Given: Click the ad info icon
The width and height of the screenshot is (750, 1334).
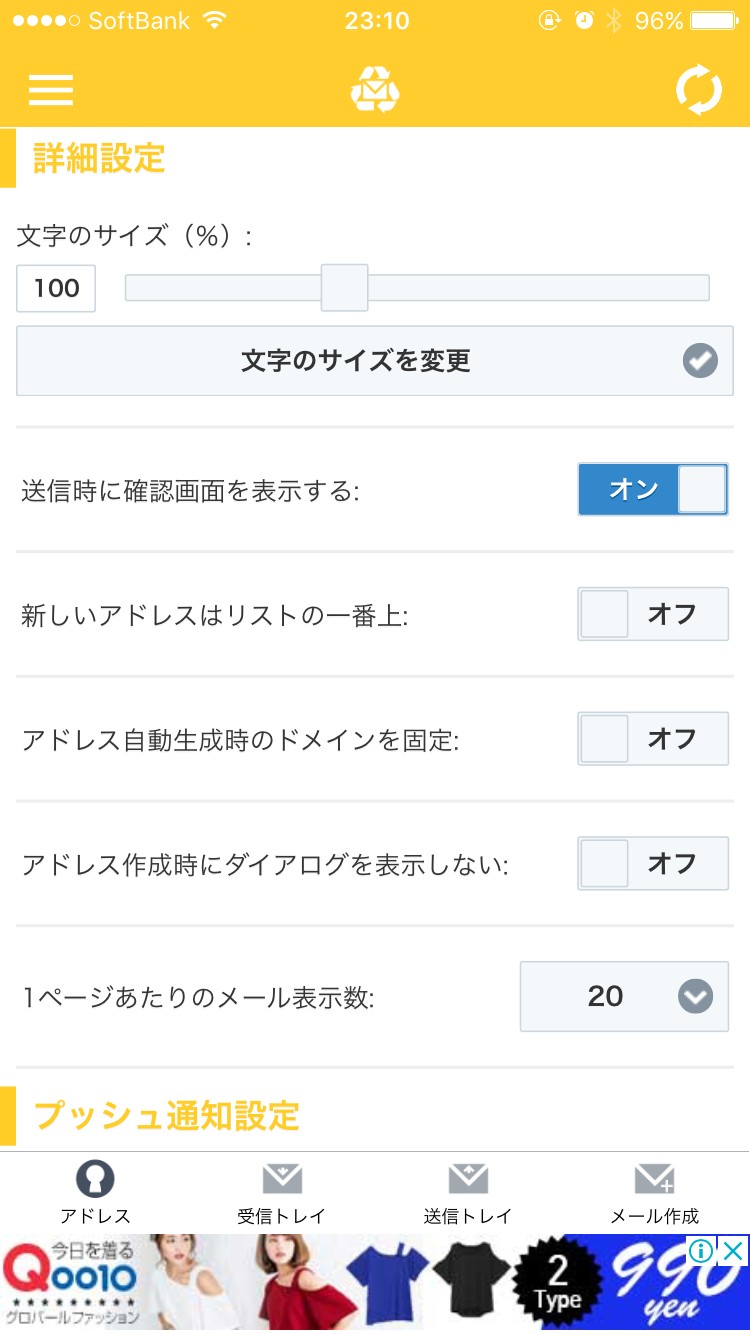Looking at the screenshot, I should pyautogui.click(x=701, y=1251).
